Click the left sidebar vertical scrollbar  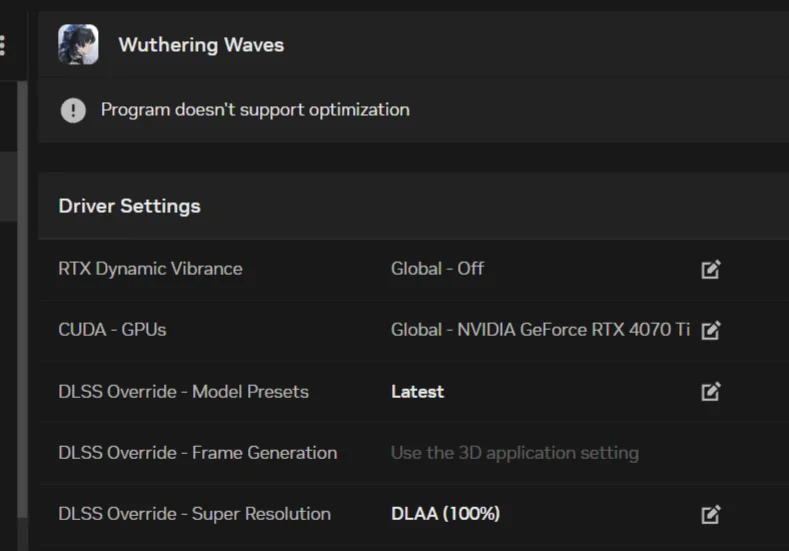tap(22, 299)
